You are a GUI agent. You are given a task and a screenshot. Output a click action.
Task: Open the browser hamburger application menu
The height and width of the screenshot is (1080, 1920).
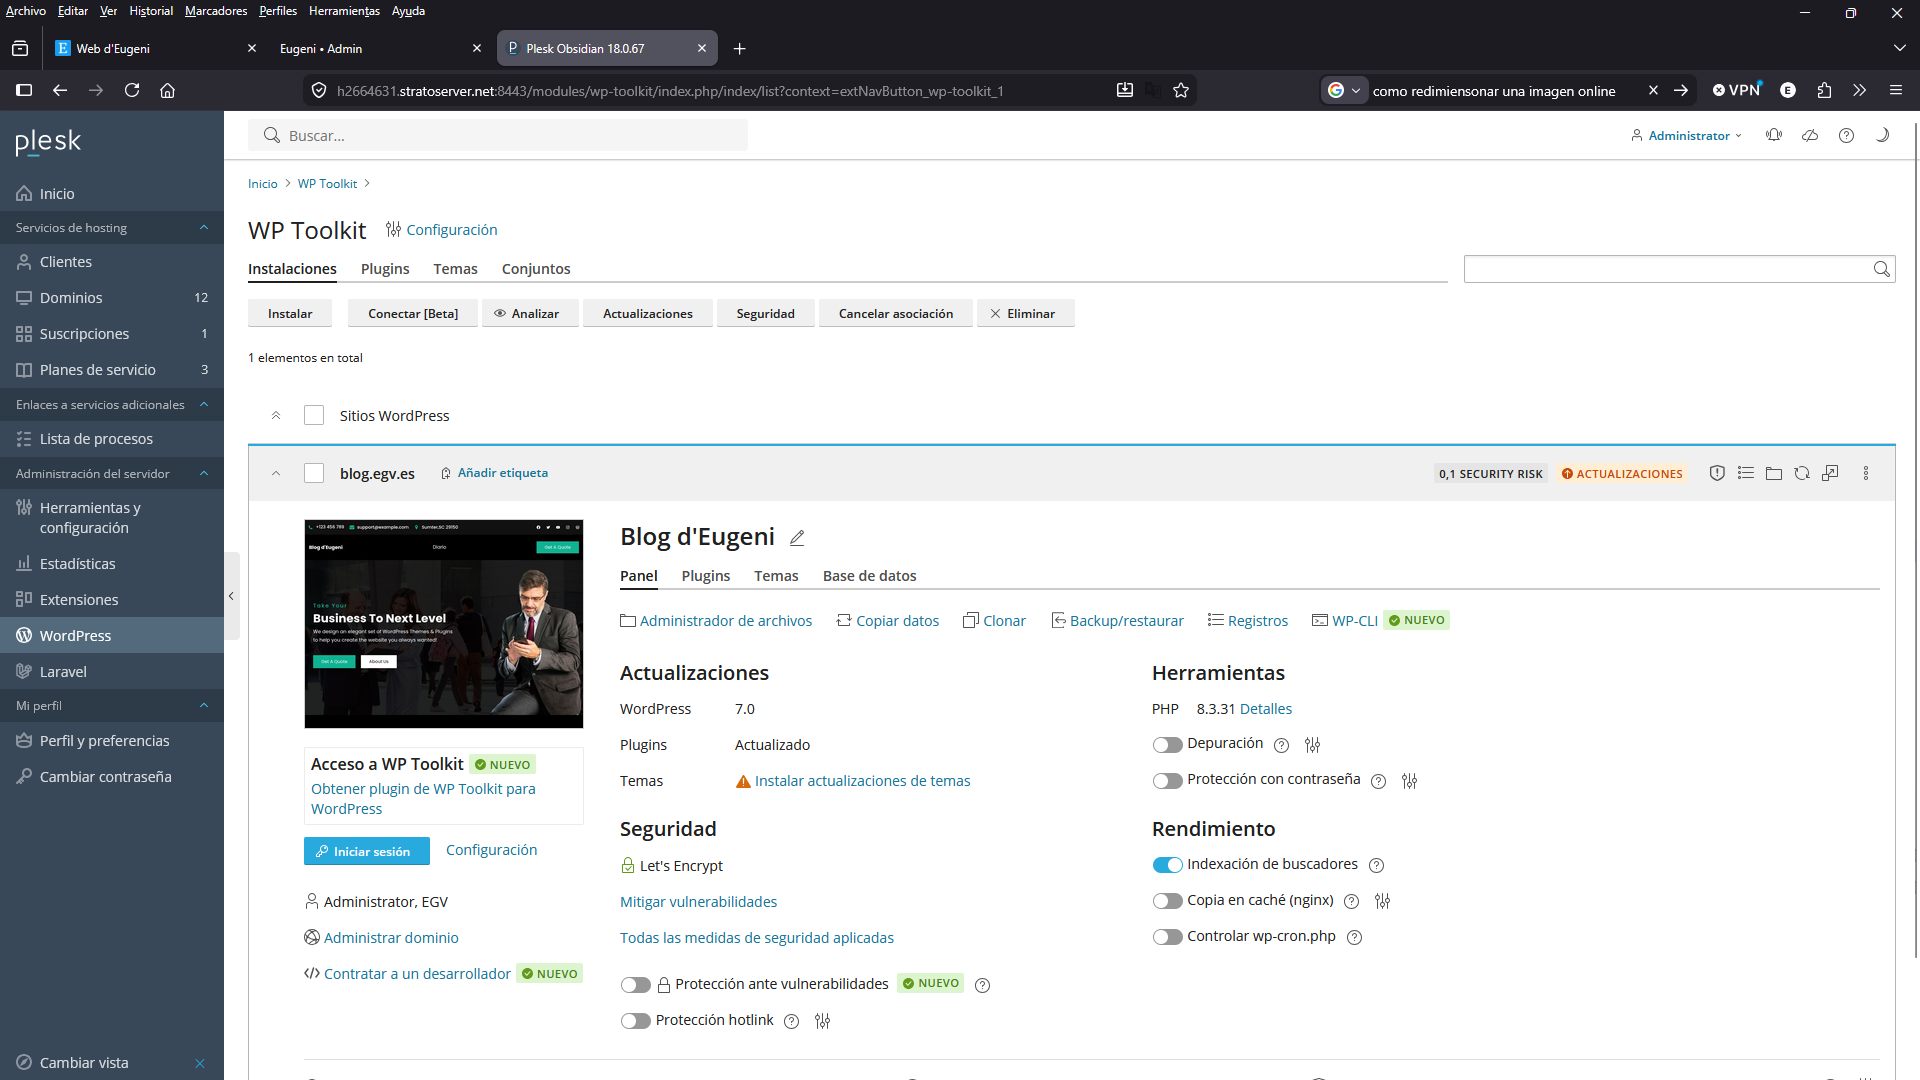1896,90
